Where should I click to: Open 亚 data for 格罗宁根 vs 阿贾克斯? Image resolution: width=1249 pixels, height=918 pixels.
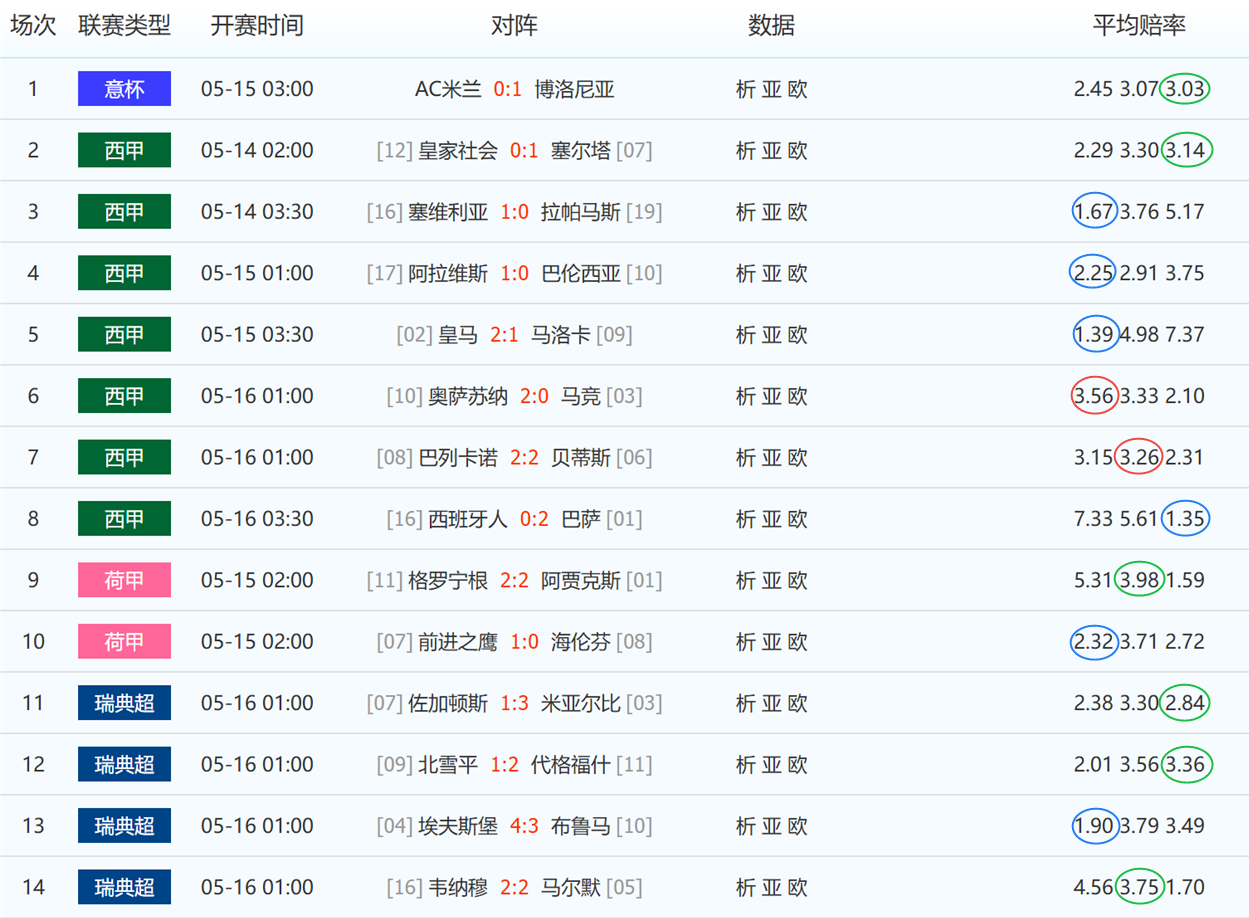771,580
